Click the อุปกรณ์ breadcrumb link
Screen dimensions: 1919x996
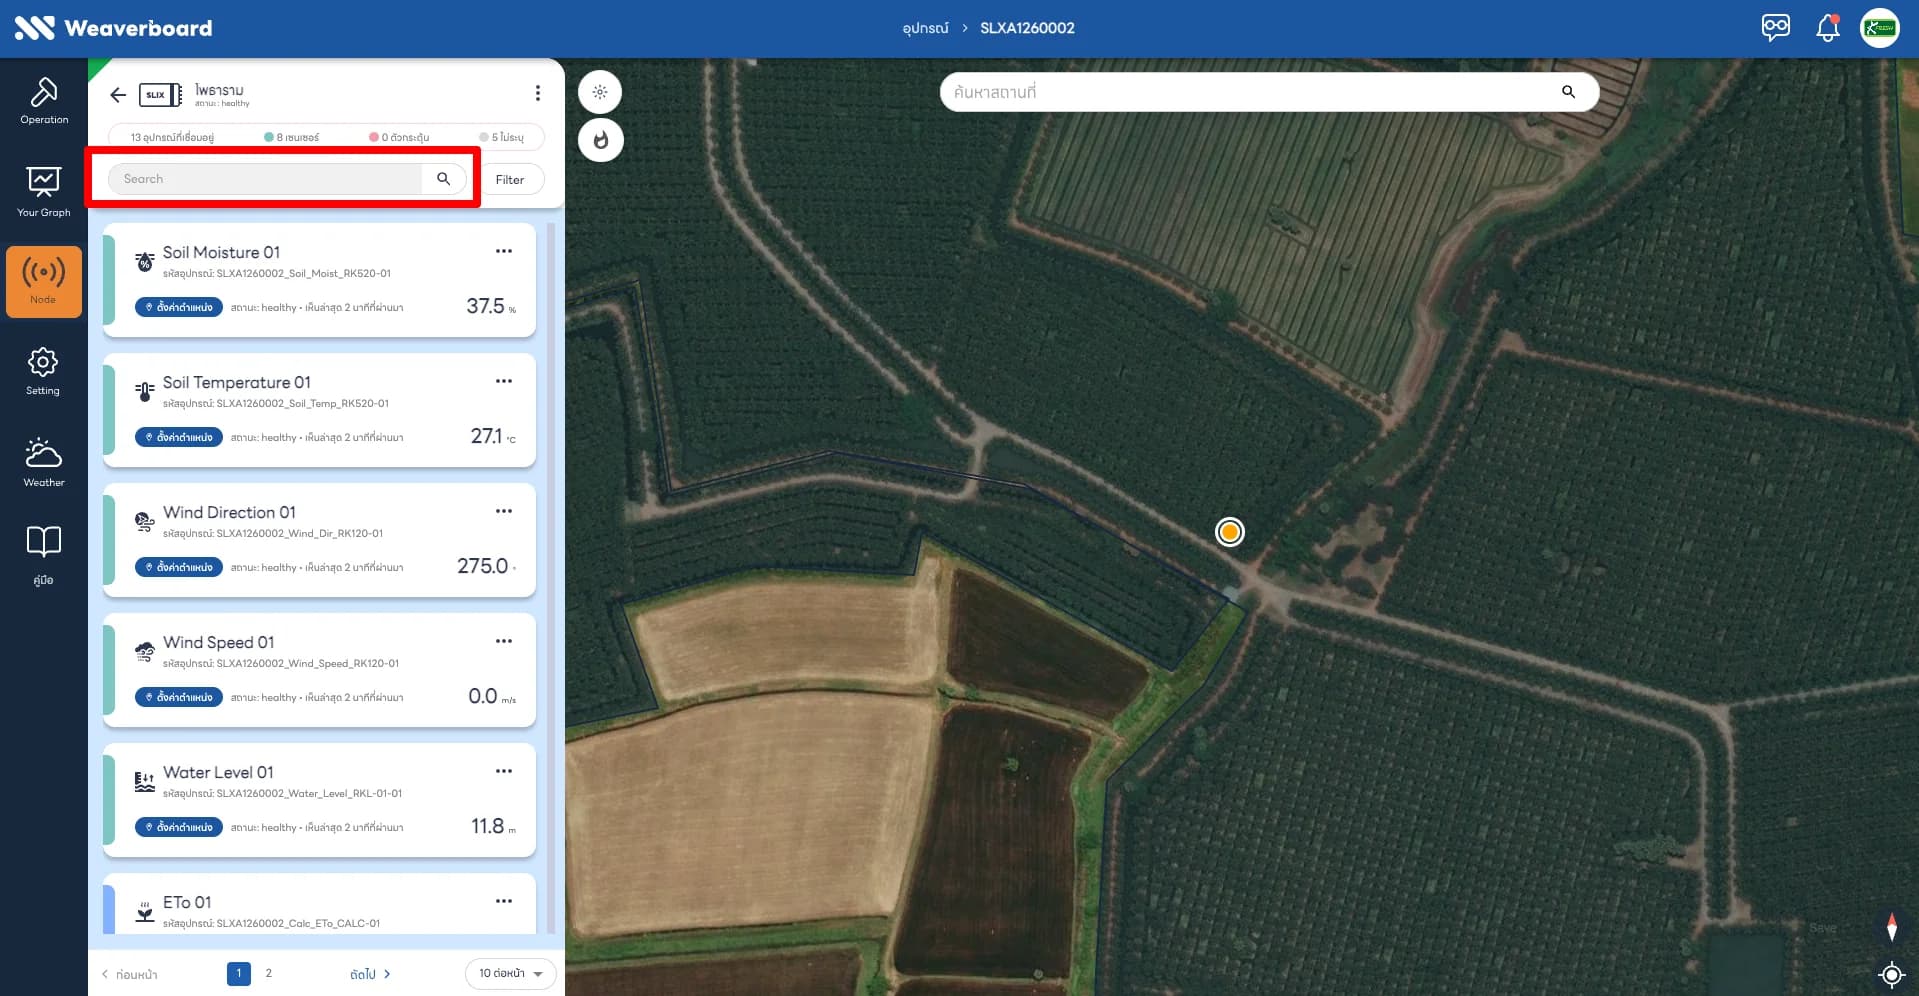pos(925,28)
